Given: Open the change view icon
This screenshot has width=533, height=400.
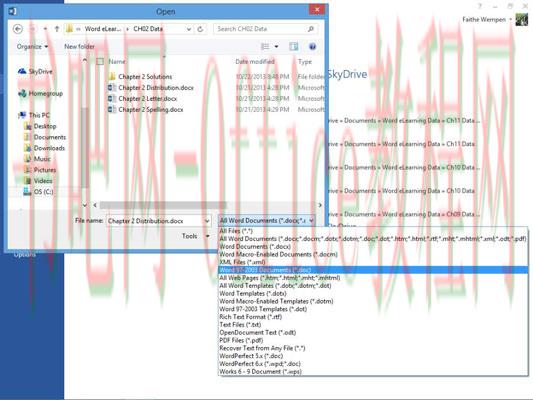Looking at the screenshot, I should tap(265, 47).
